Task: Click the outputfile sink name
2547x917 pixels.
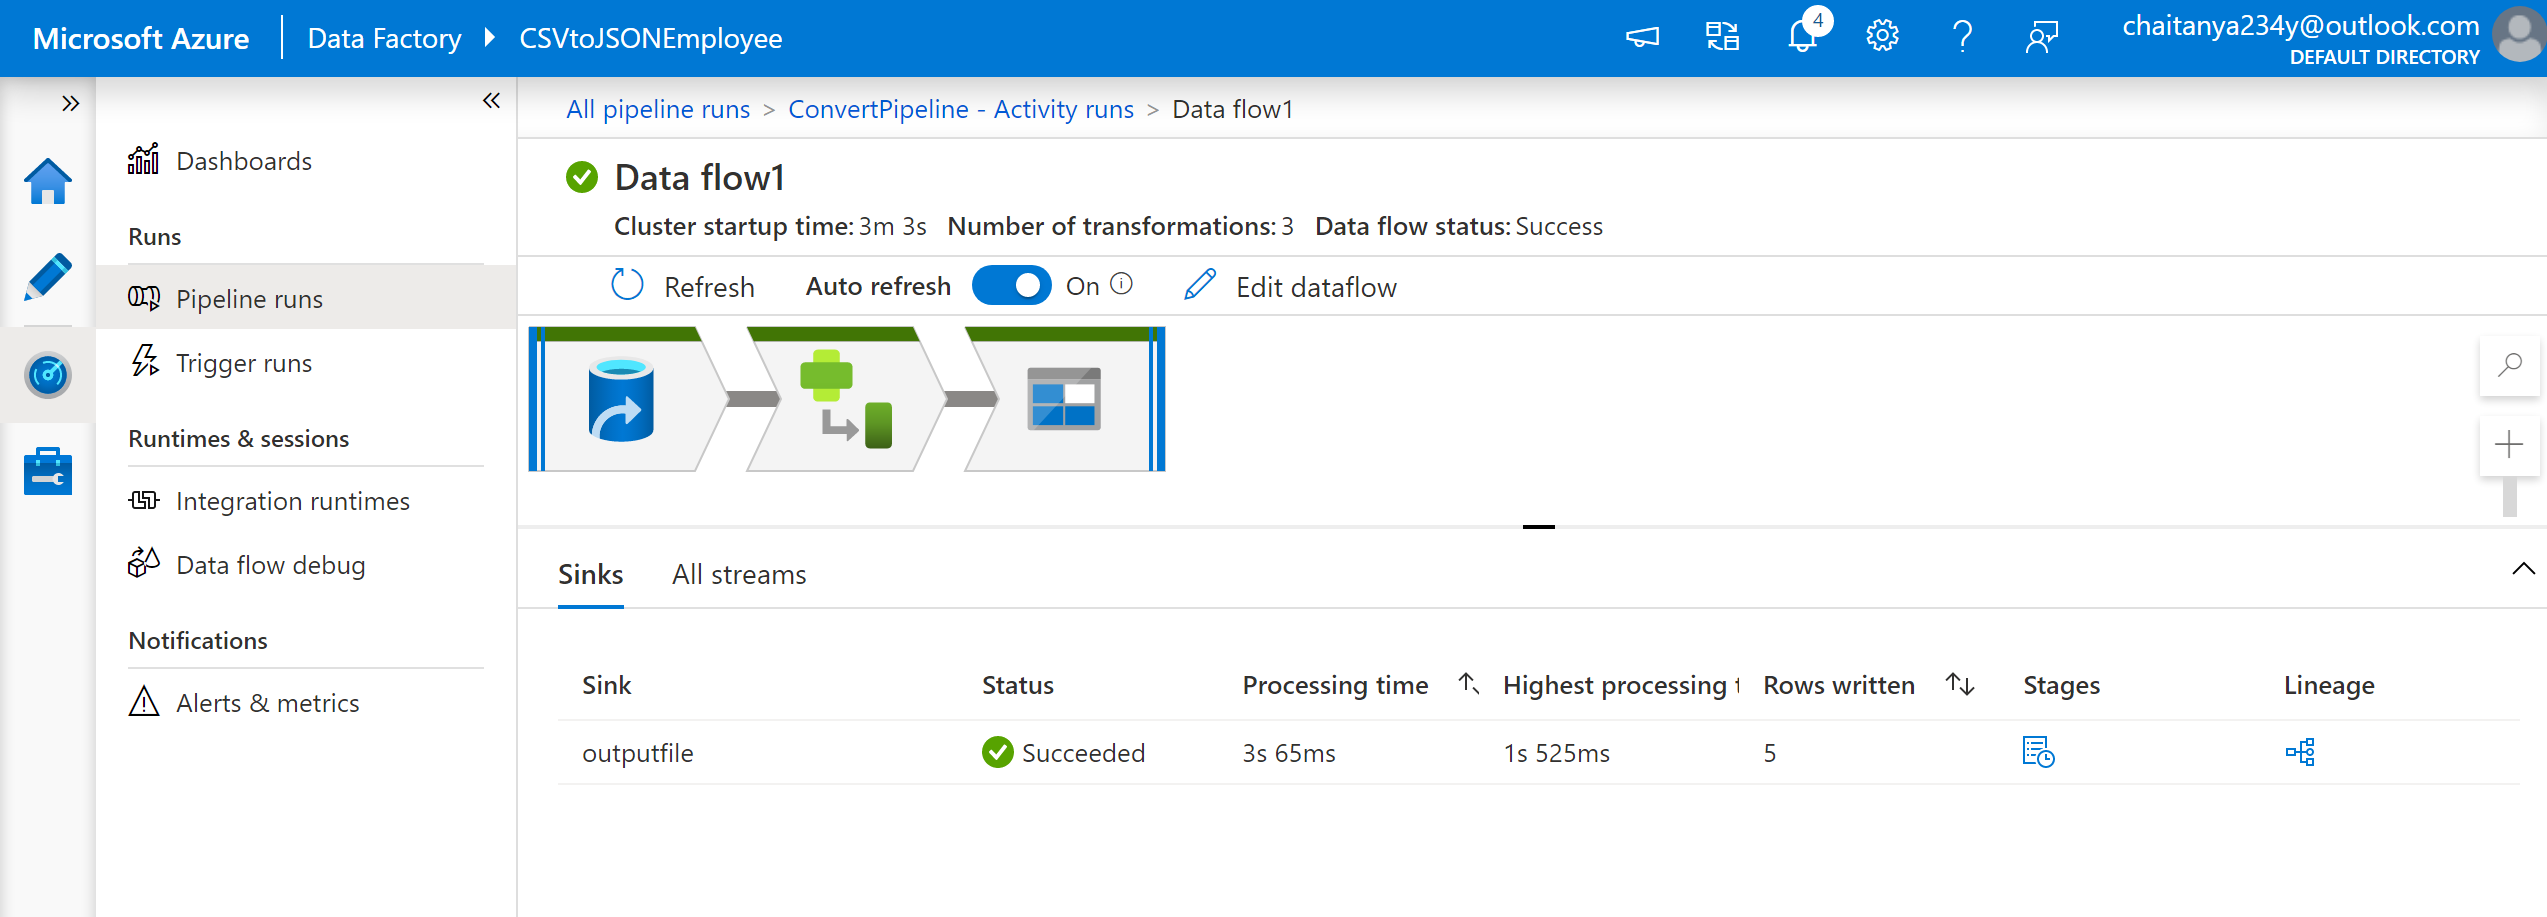Action: pyautogui.click(x=637, y=753)
